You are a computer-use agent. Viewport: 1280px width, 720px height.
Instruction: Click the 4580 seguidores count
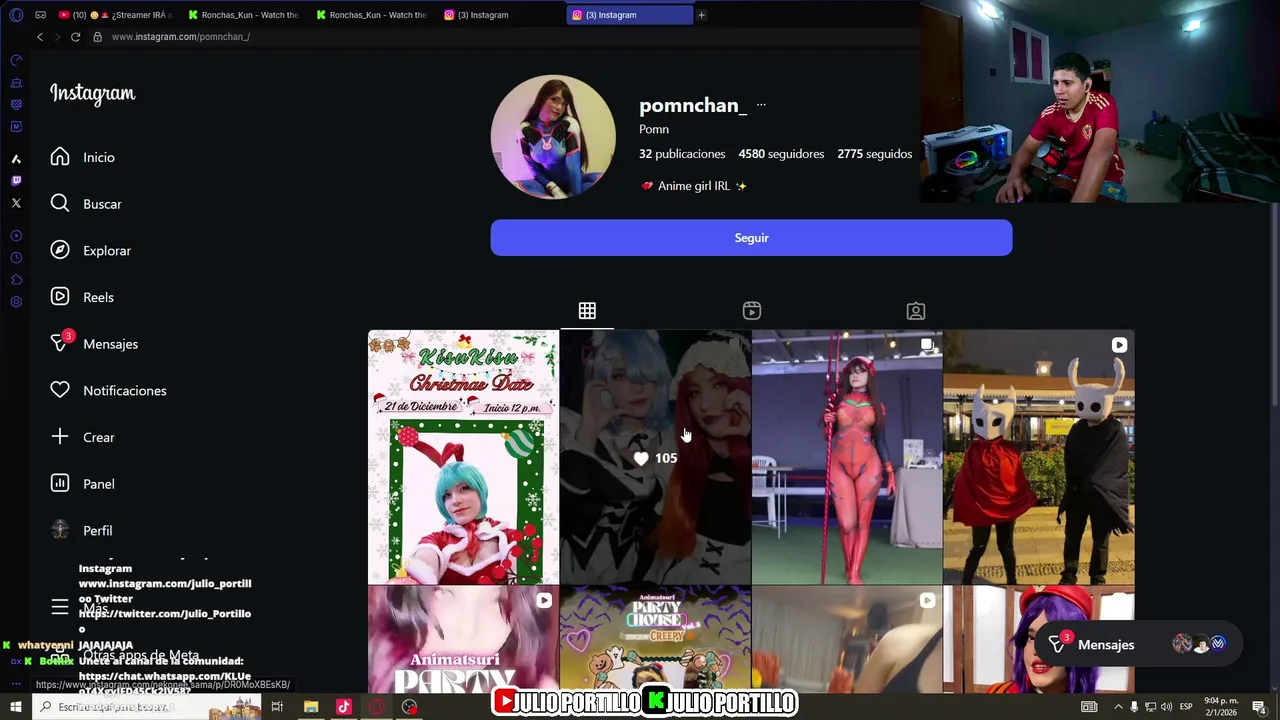pos(781,154)
